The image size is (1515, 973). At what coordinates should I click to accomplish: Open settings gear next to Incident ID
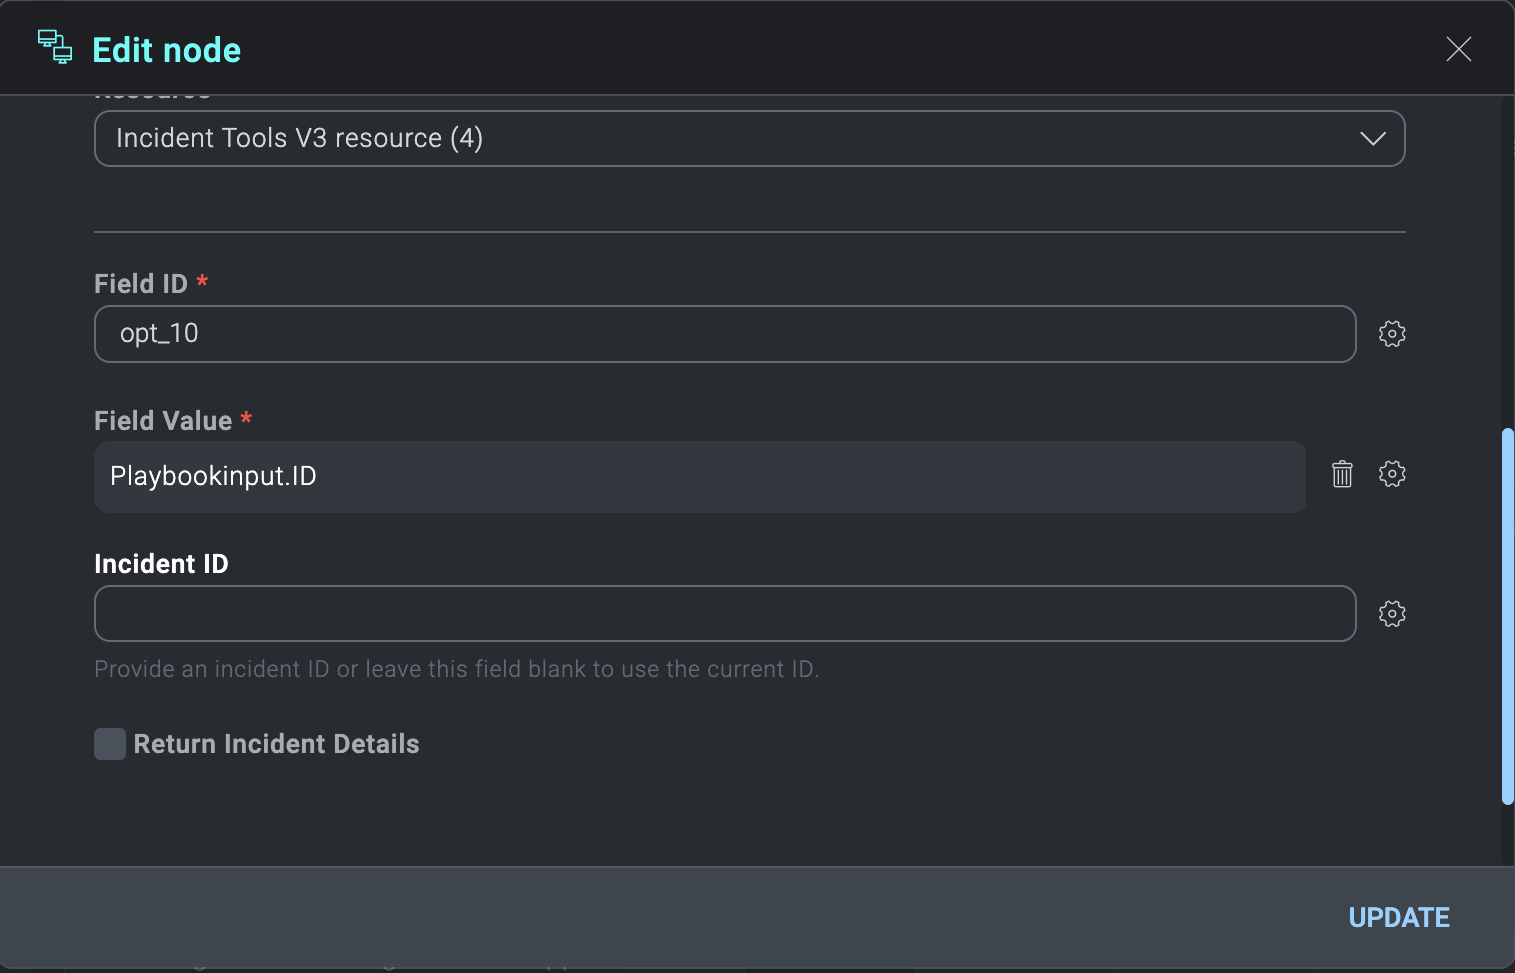click(x=1392, y=613)
